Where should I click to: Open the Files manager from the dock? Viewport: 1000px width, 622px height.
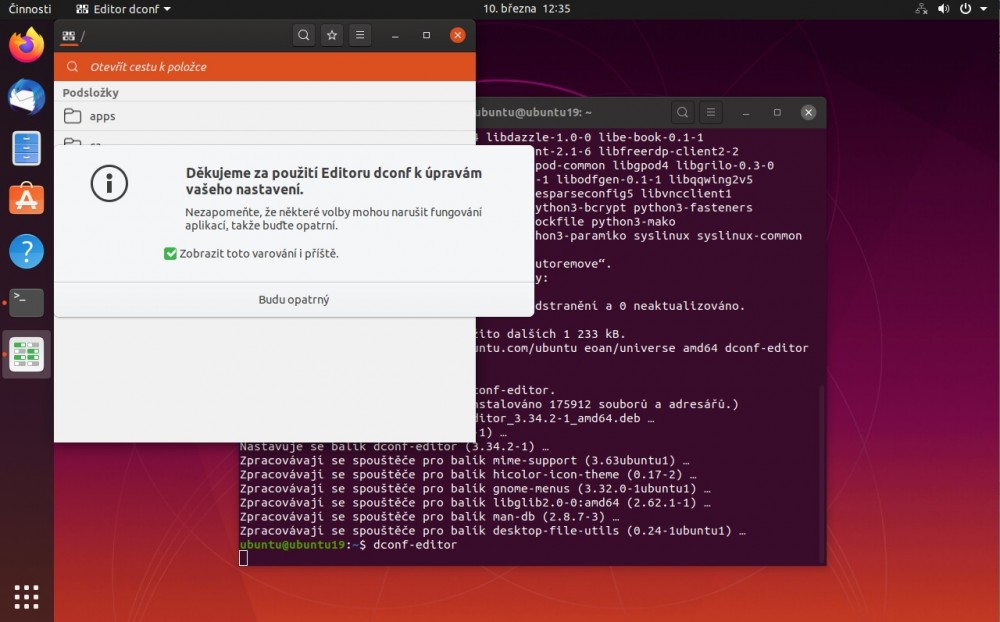tap(27, 148)
